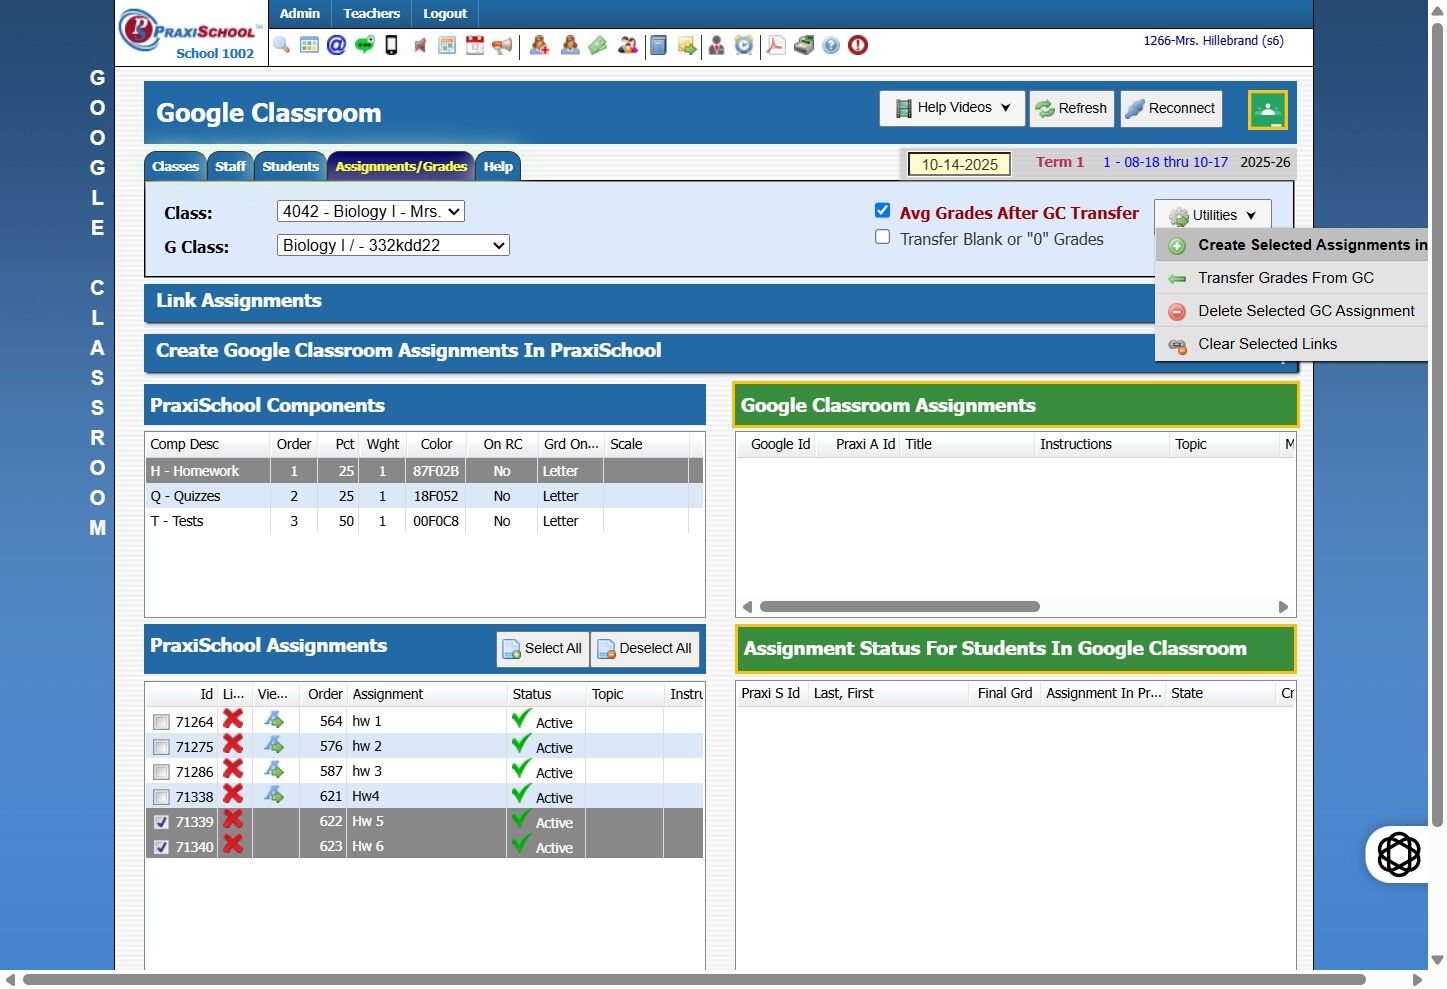Check the box for assignment 71286
The width and height of the screenshot is (1447, 989).
(x=161, y=772)
